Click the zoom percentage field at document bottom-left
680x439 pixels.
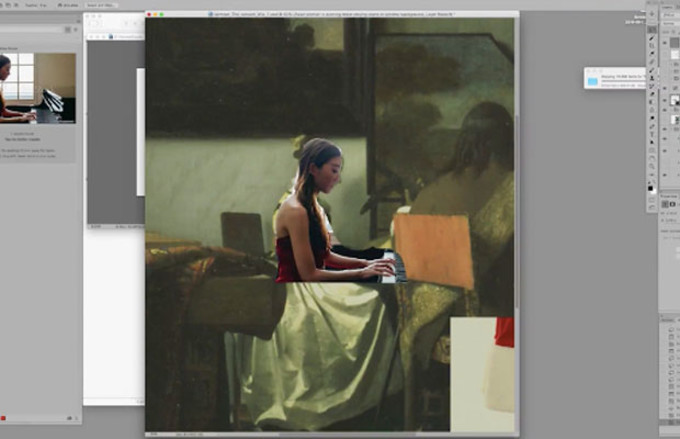point(154,434)
